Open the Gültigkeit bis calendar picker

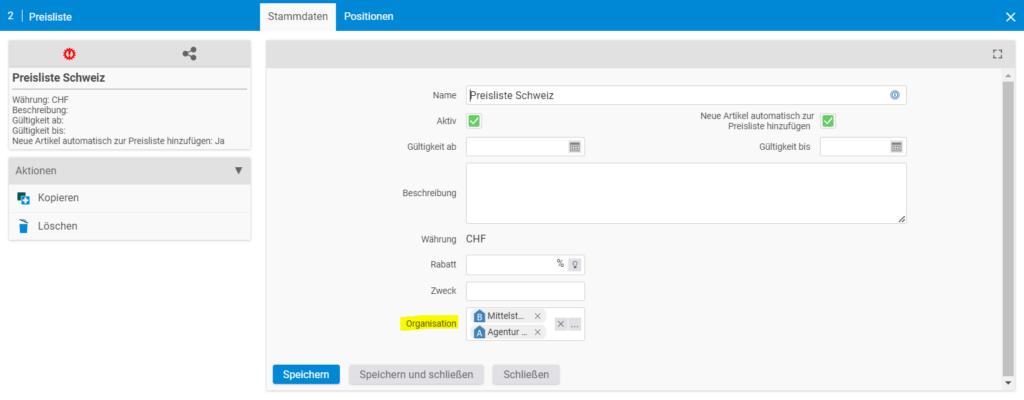pos(896,147)
